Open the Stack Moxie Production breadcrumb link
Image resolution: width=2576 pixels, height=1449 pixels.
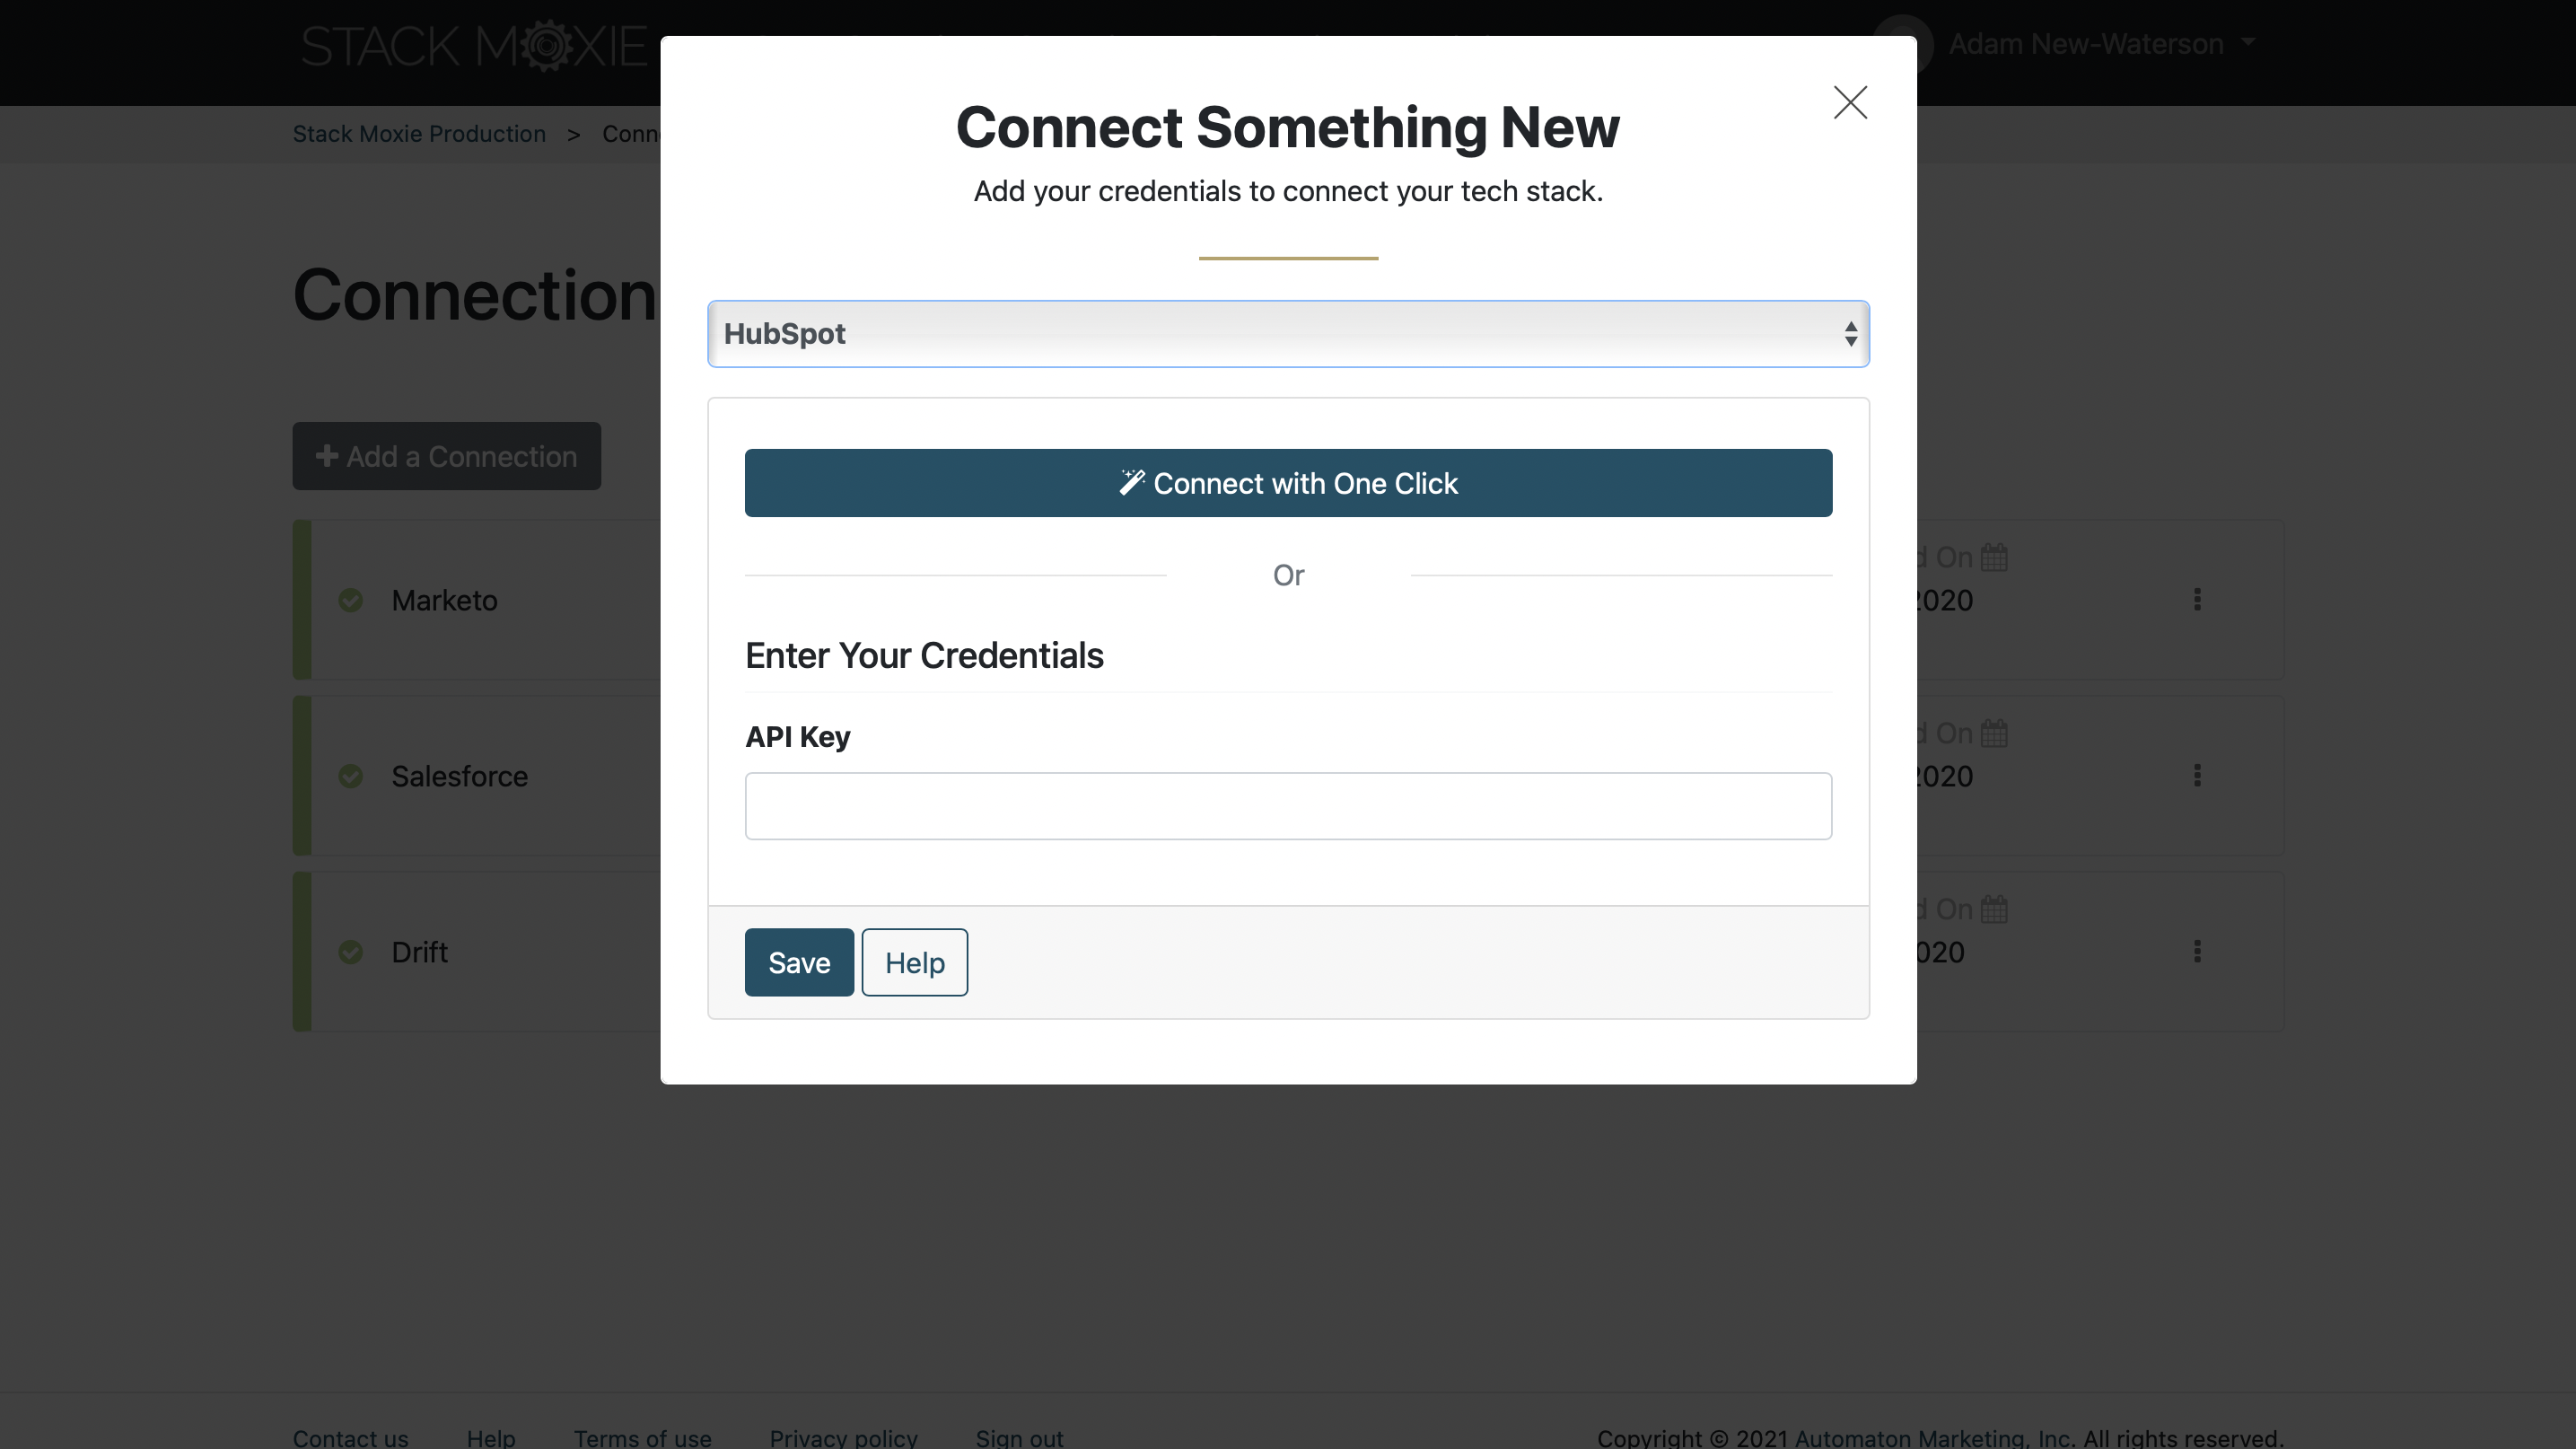coord(419,133)
